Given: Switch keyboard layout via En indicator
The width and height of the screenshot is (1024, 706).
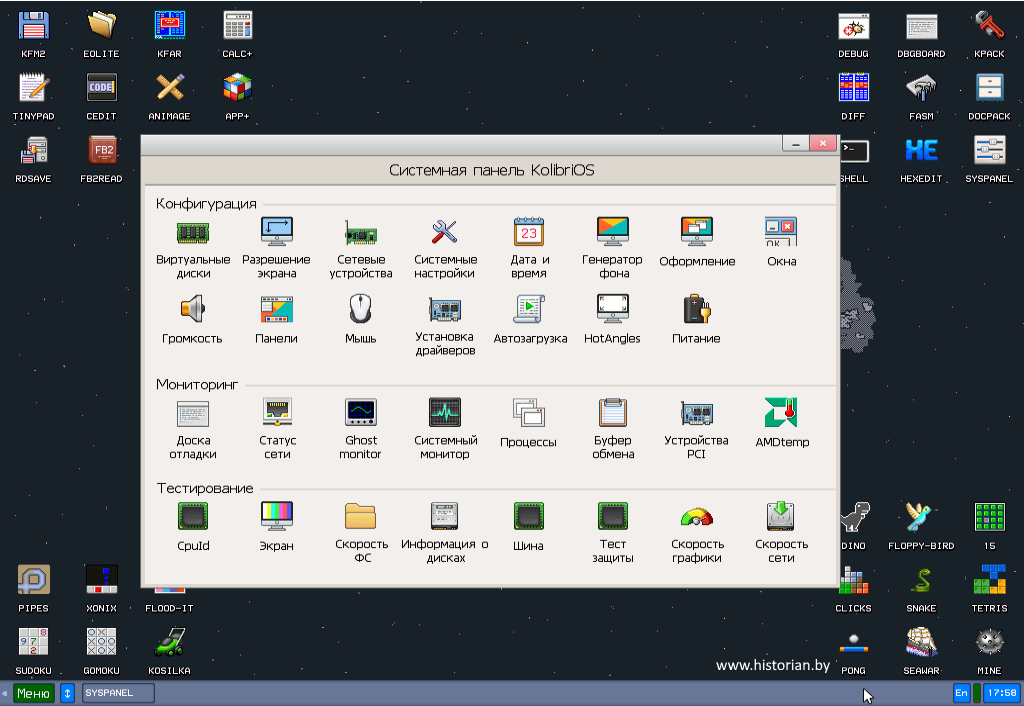Looking at the screenshot, I should coord(961,693).
